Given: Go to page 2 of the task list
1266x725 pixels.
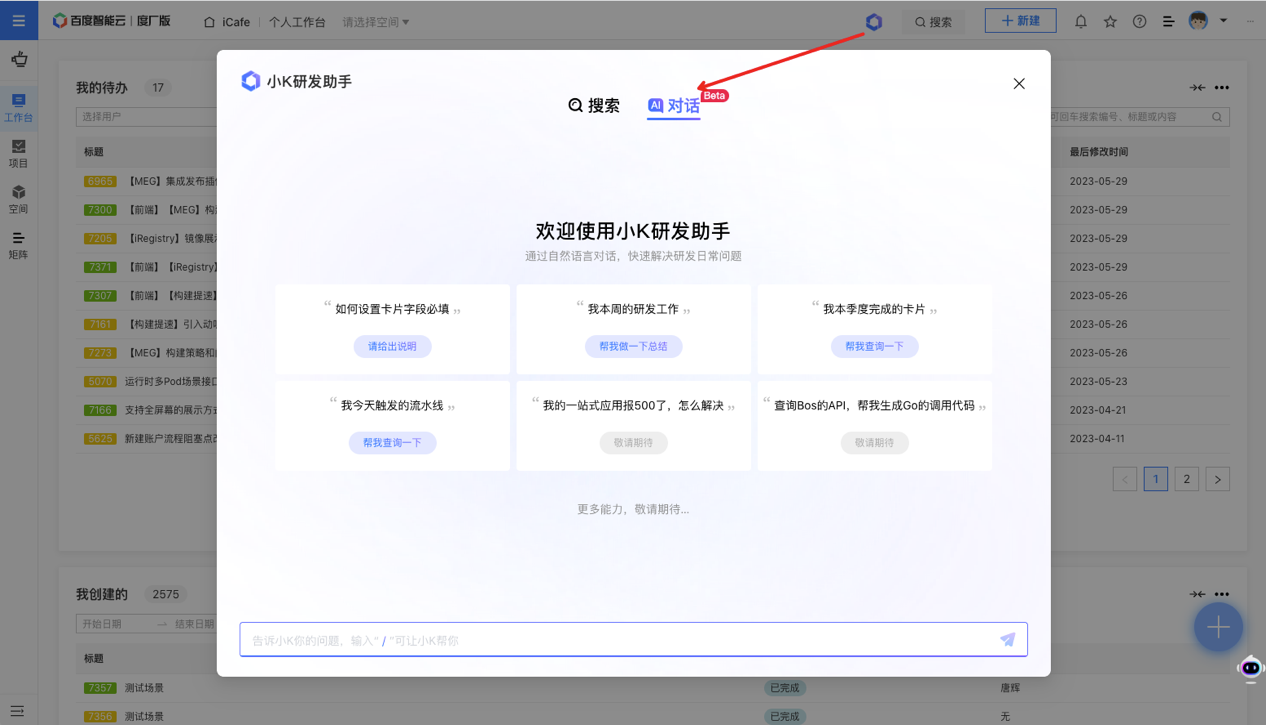Looking at the screenshot, I should click(x=1186, y=478).
